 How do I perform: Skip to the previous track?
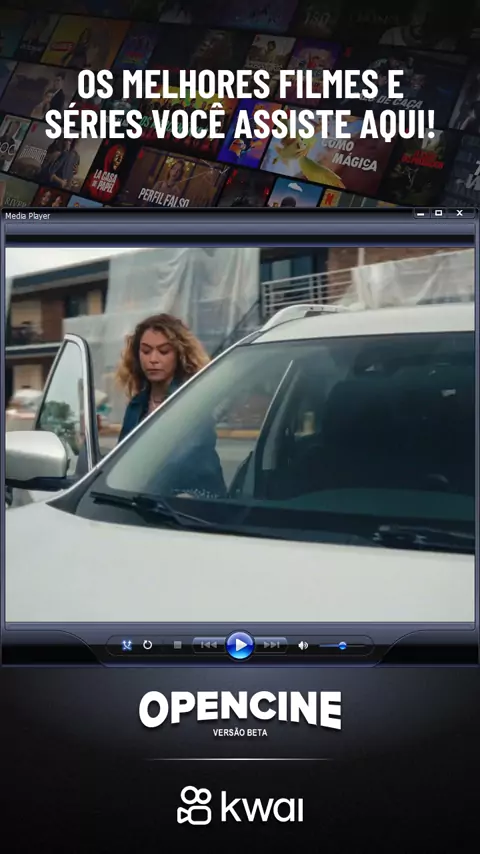coord(209,645)
